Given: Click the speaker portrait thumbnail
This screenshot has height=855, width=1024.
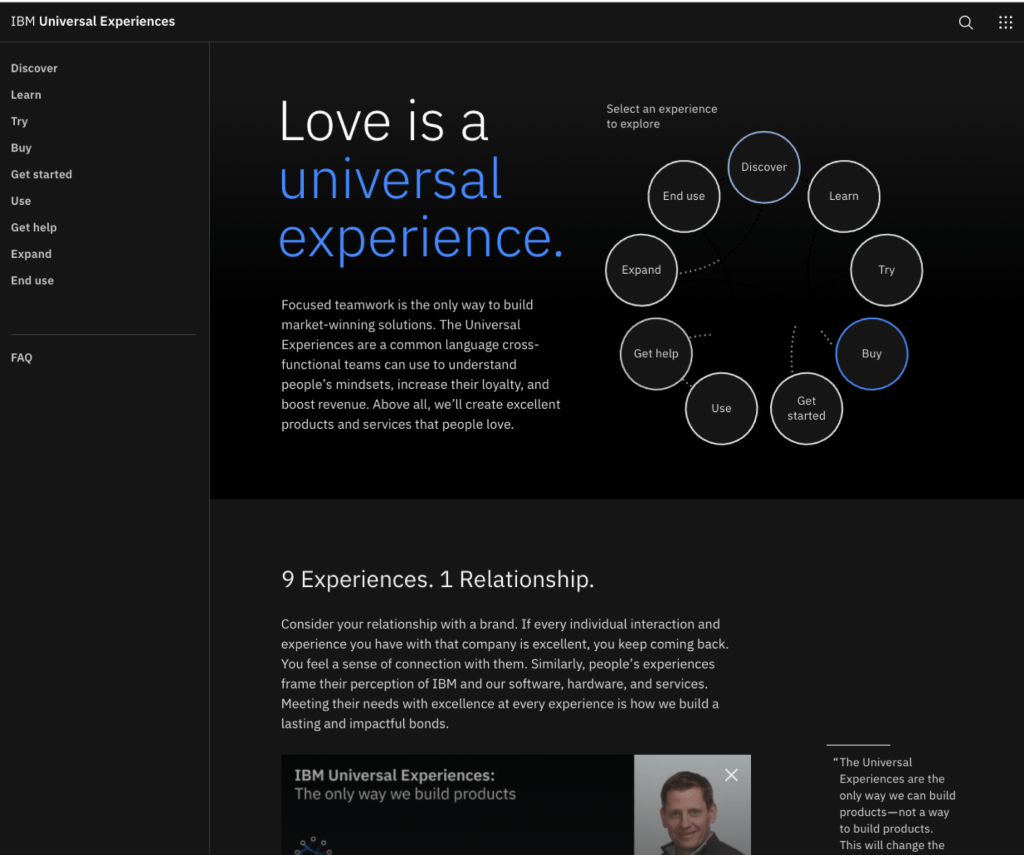Looking at the screenshot, I should (692, 810).
